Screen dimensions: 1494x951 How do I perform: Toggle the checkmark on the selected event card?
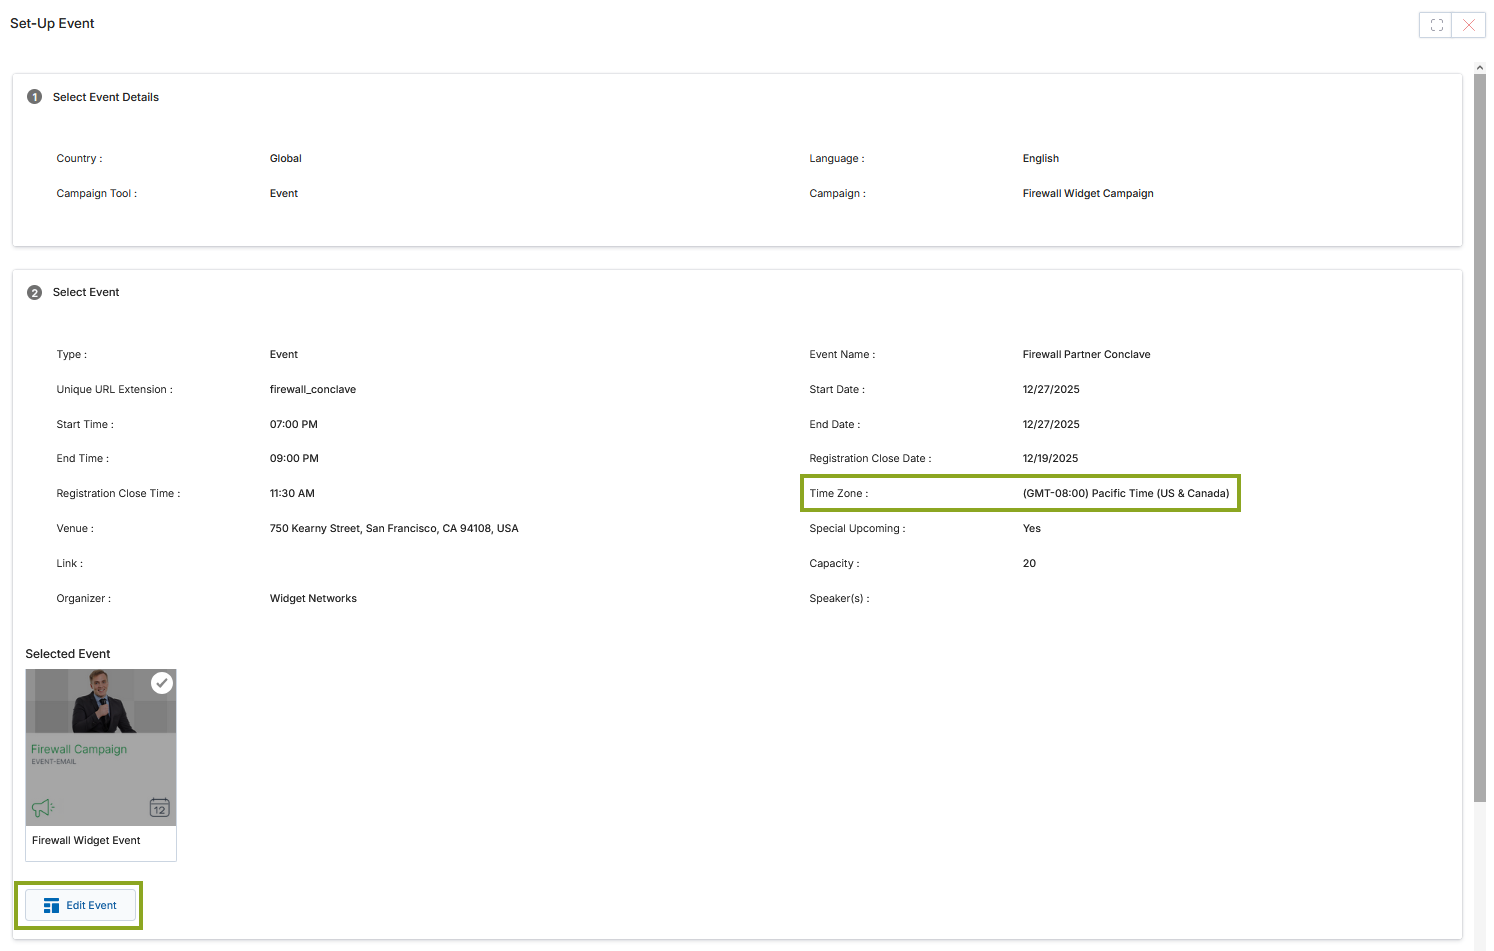click(162, 683)
